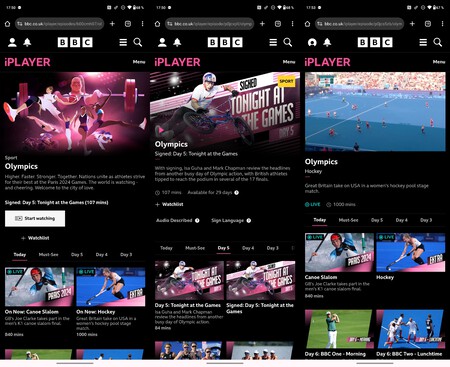The width and height of the screenshot is (450, 367).
Task: Open On Now: Hockey thumbnail, left phone
Action: click(x=111, y=287)
